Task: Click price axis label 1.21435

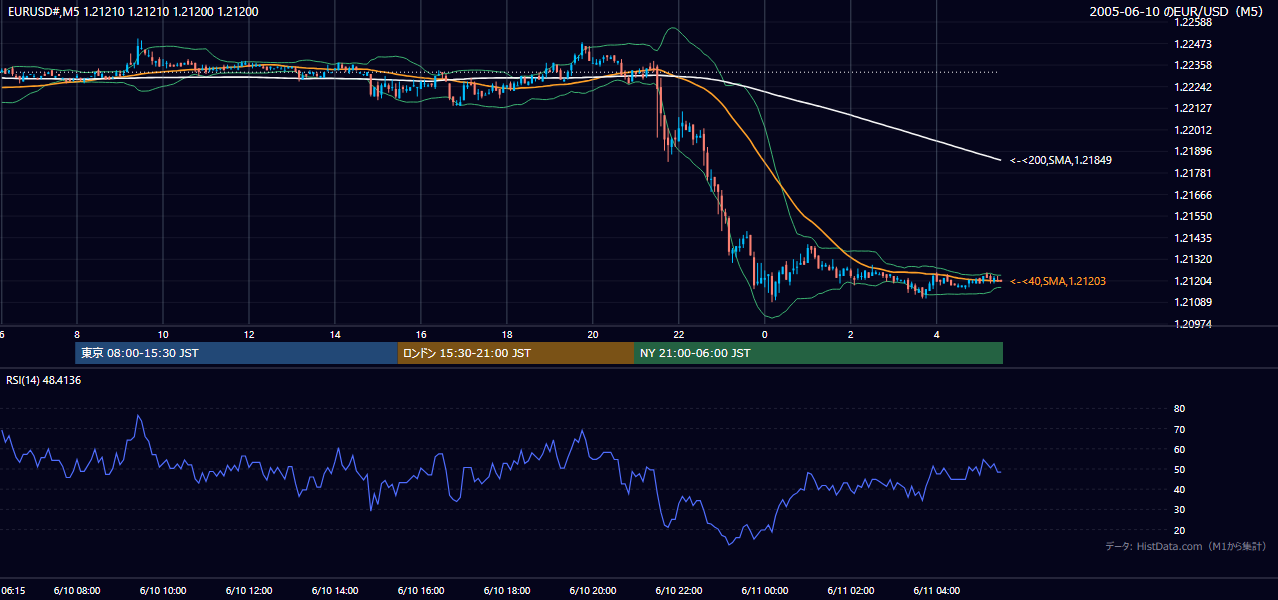Action: pyautogui.click(x=1194, y=238)
